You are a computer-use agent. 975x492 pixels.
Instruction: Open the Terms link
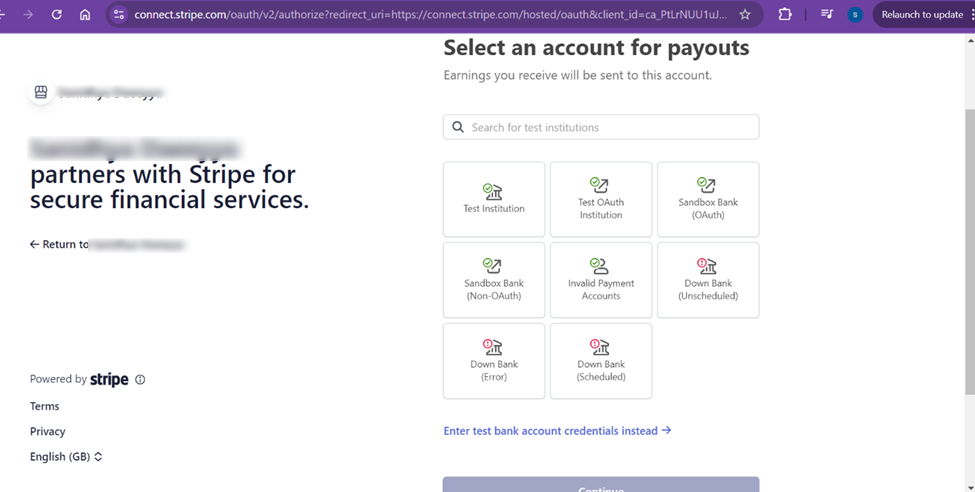click(44, 406)
